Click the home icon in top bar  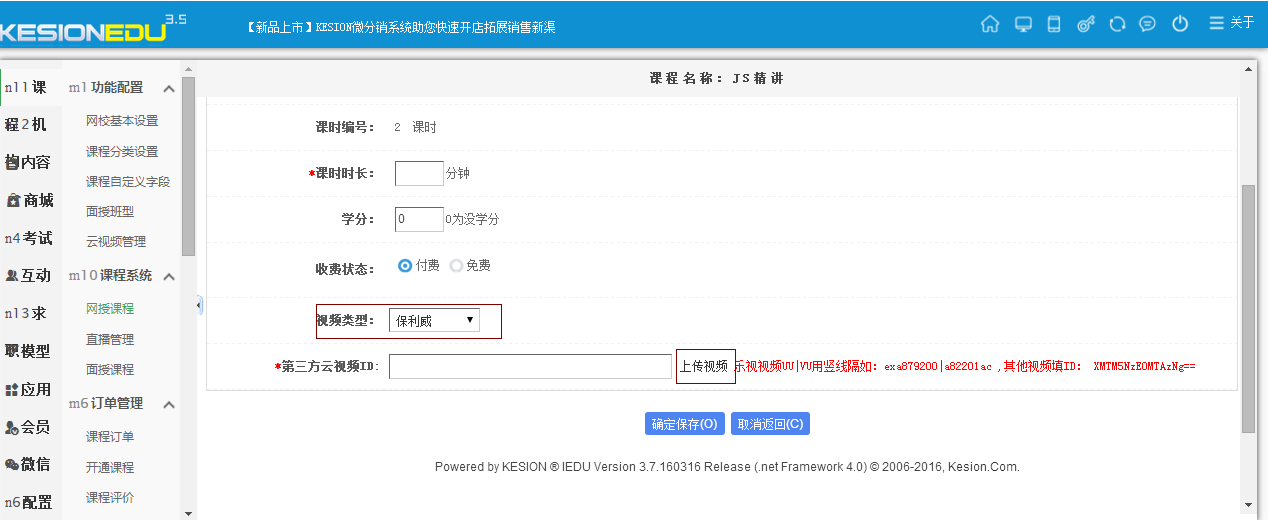click(x=990, y=24)
